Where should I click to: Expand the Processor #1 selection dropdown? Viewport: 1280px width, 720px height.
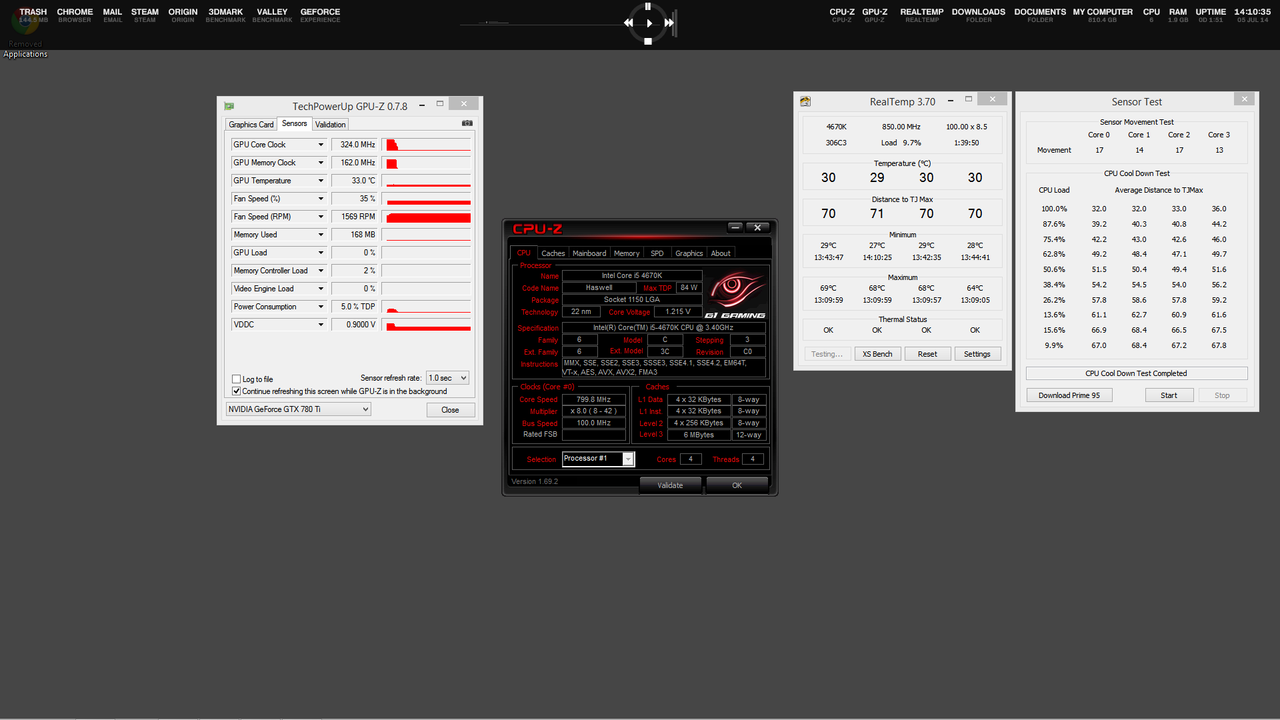pos(628,459)
